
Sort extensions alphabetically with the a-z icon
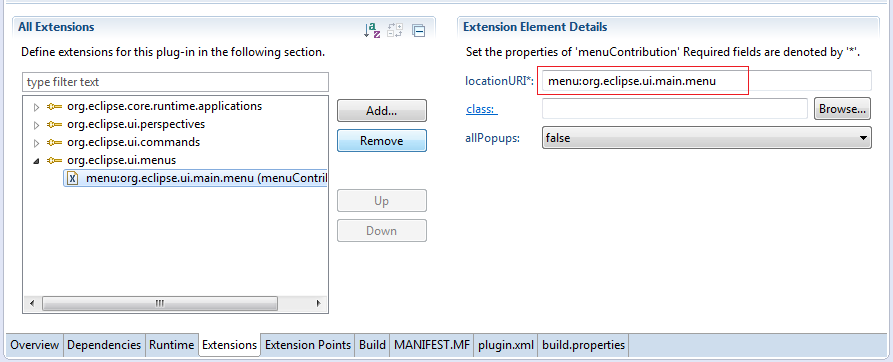coord(372,30)
